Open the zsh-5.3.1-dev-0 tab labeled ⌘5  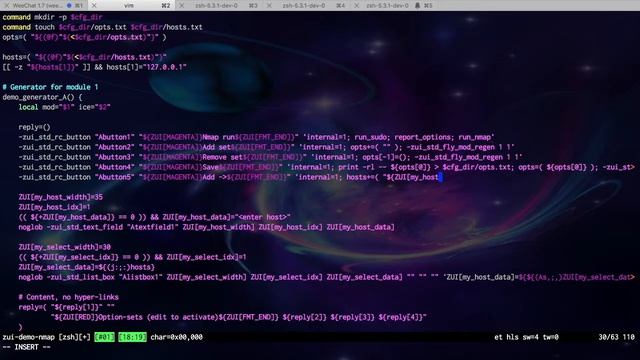point(387,5)
